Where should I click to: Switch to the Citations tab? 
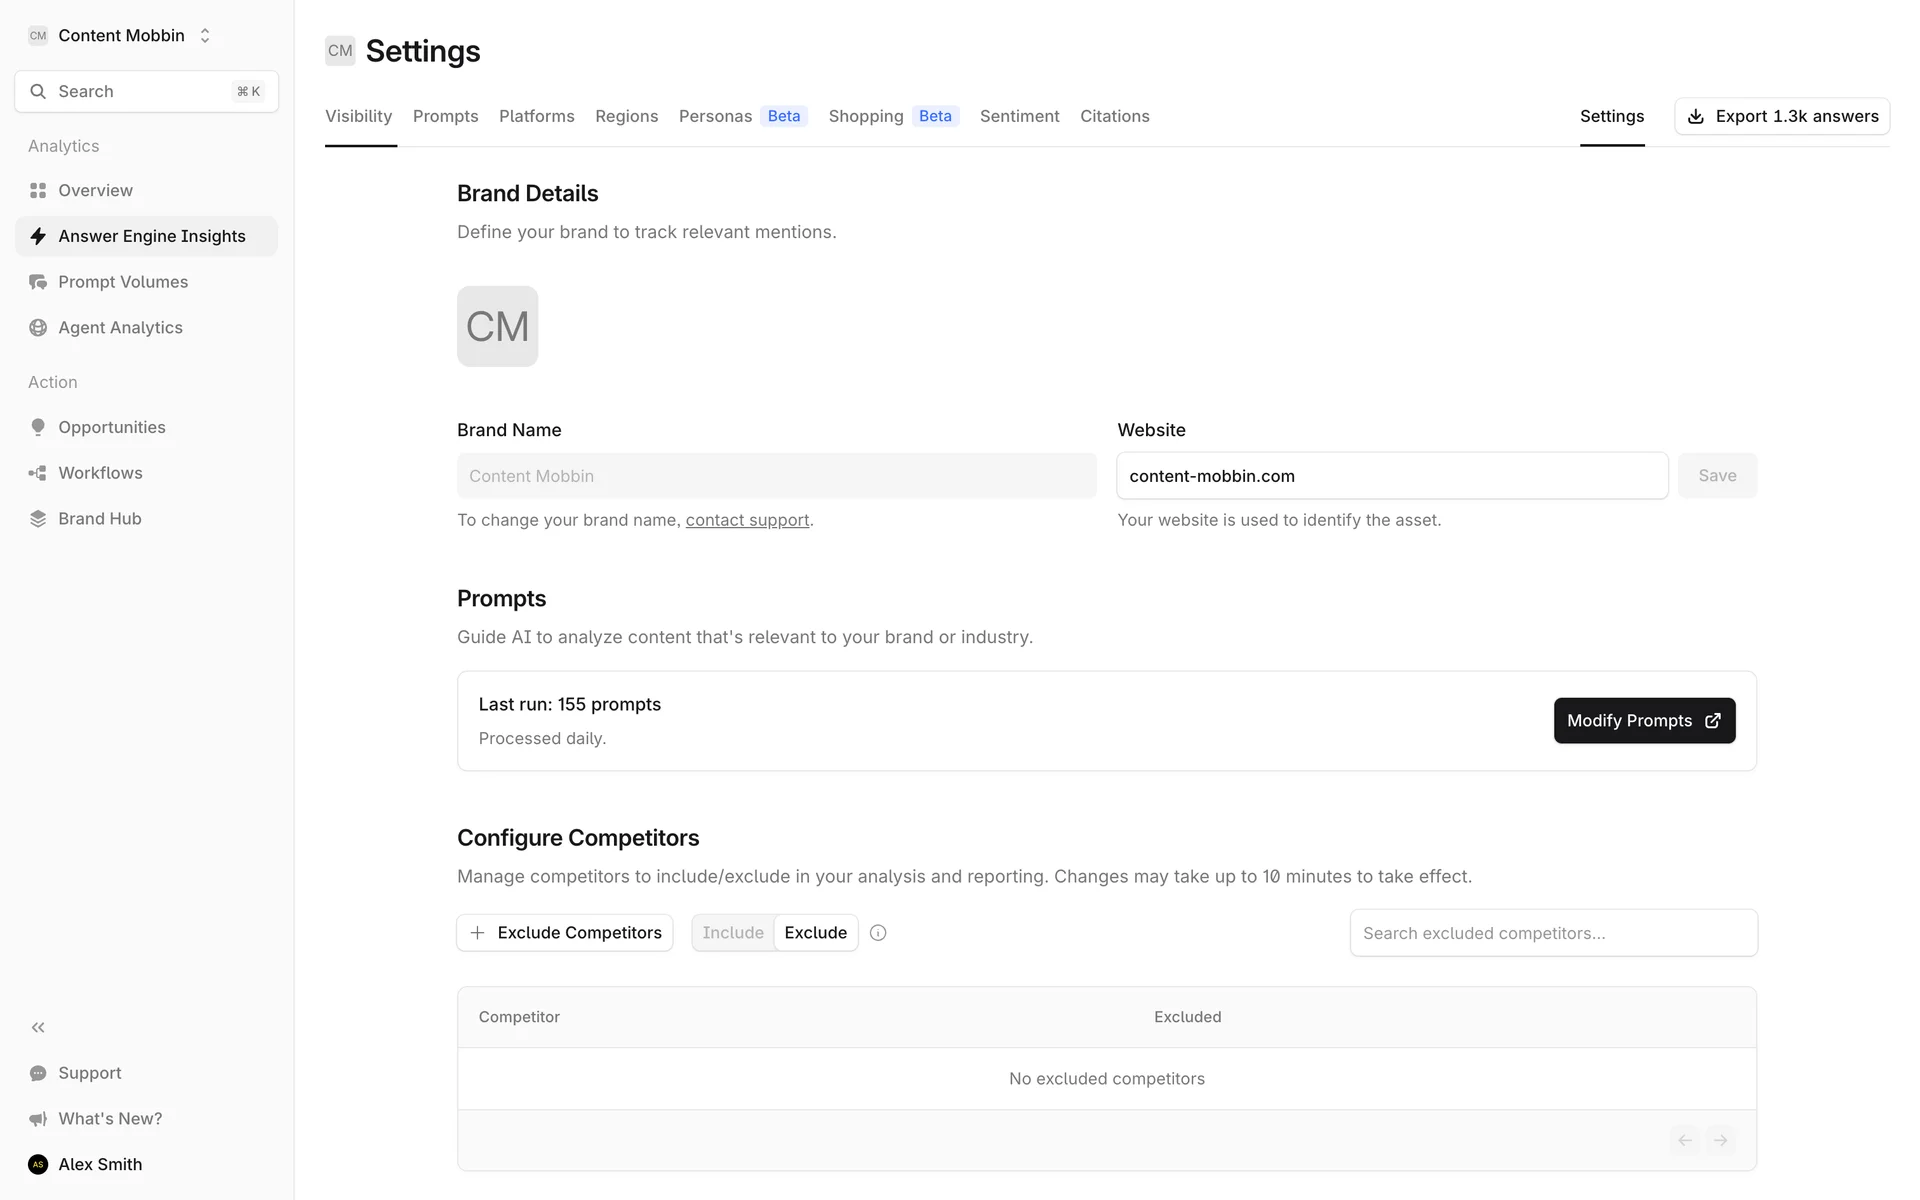pyautogui.click(x=1114, y=116)
